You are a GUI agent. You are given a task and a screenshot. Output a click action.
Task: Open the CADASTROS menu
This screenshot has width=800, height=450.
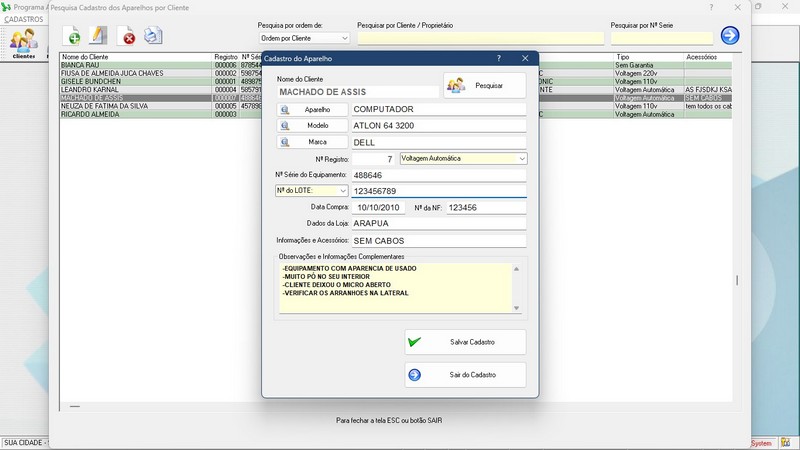pyautogui.click(x=24, y=19)
